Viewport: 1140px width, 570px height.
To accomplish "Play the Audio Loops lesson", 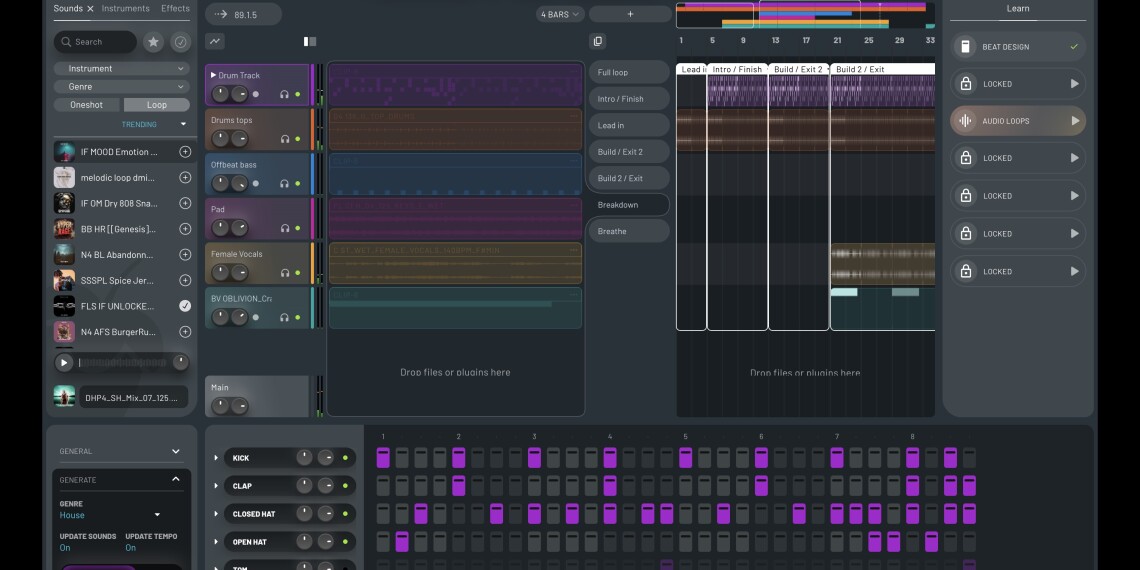I will [x=1075, y=121].
